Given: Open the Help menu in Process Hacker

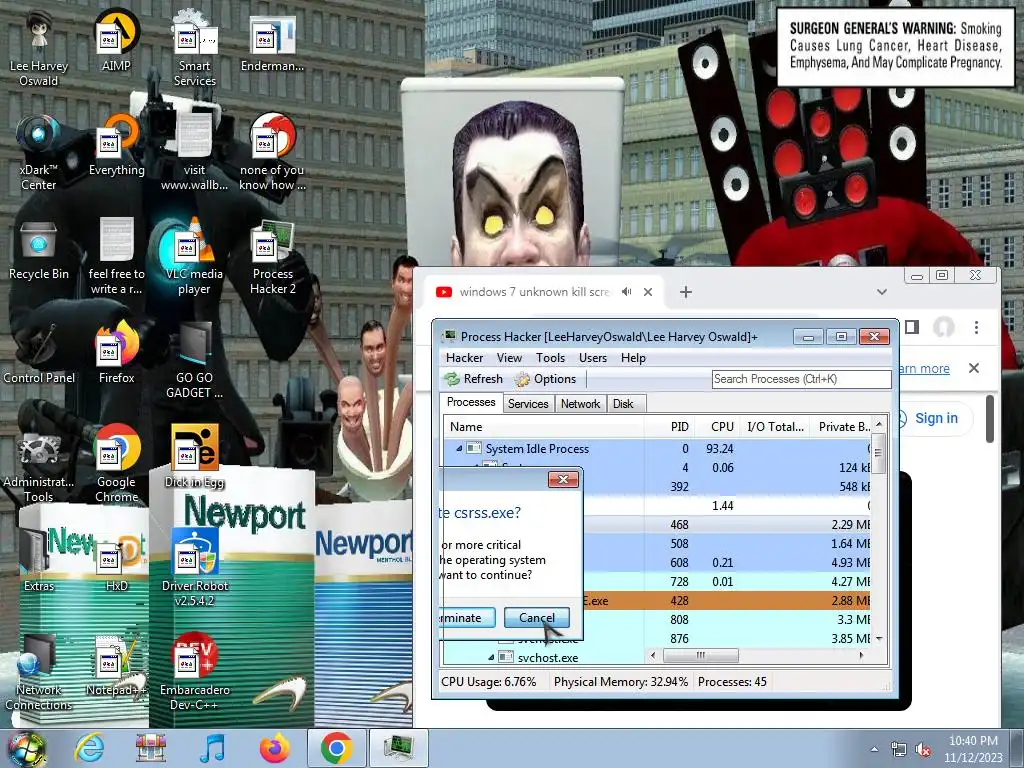Looking at the screenshot, I should pyautogui.click(x=633, y=358).
